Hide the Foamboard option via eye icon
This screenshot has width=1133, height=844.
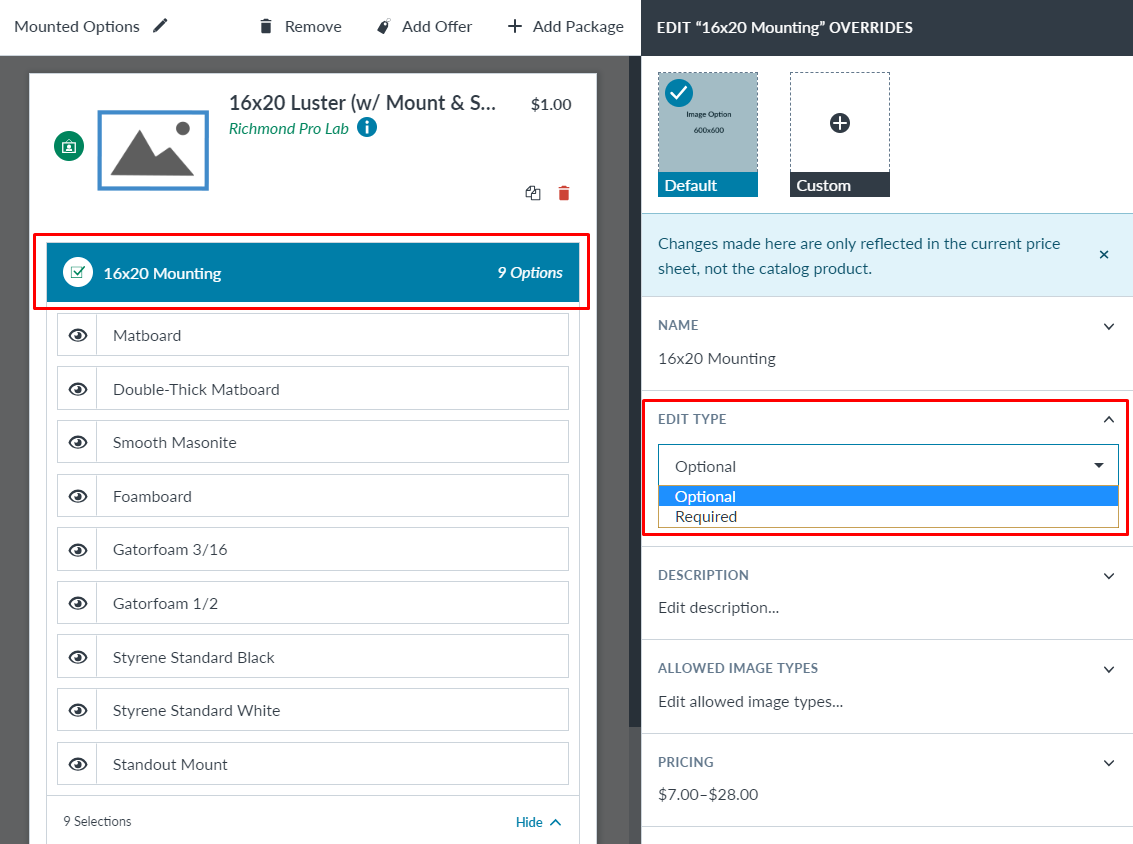pos(78,496)
